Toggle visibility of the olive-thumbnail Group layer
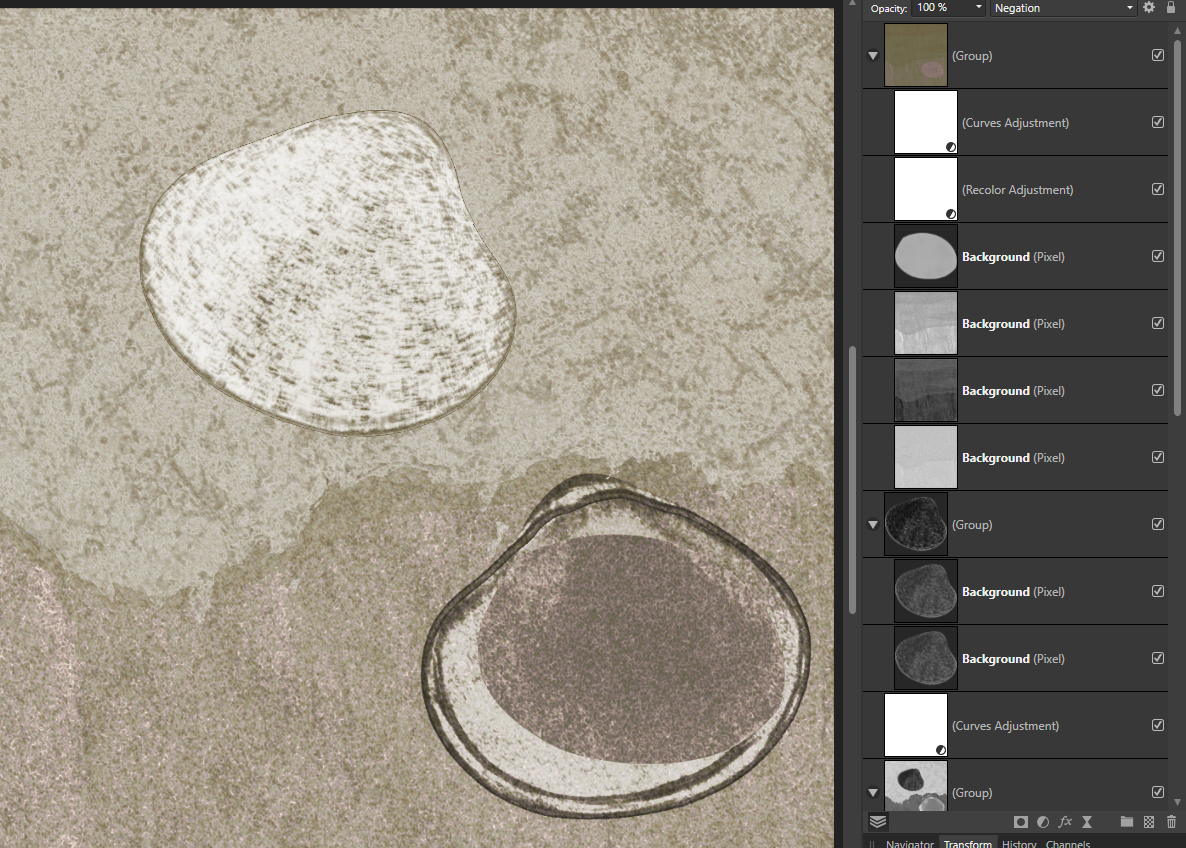1186x848 pixels. pyautogui.click(x=1157, y=55)
